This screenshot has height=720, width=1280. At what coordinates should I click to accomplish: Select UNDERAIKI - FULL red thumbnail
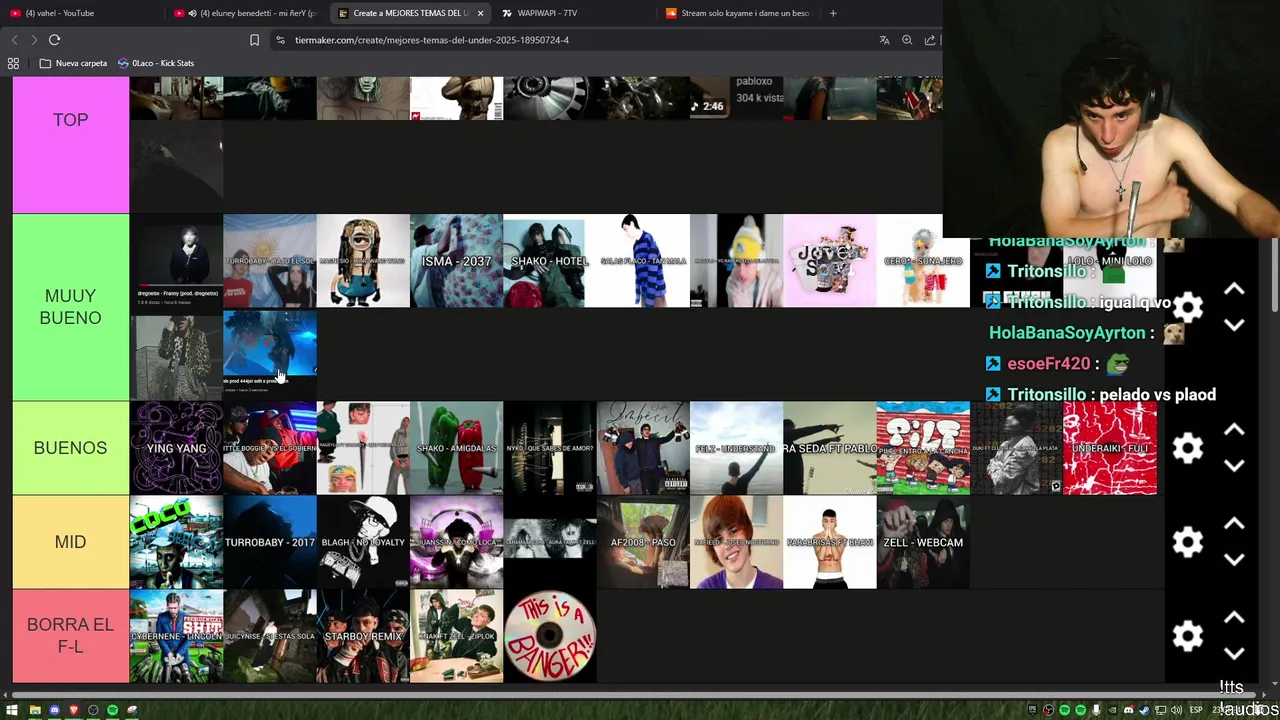pyautogui.click(x=1110, y=448)
